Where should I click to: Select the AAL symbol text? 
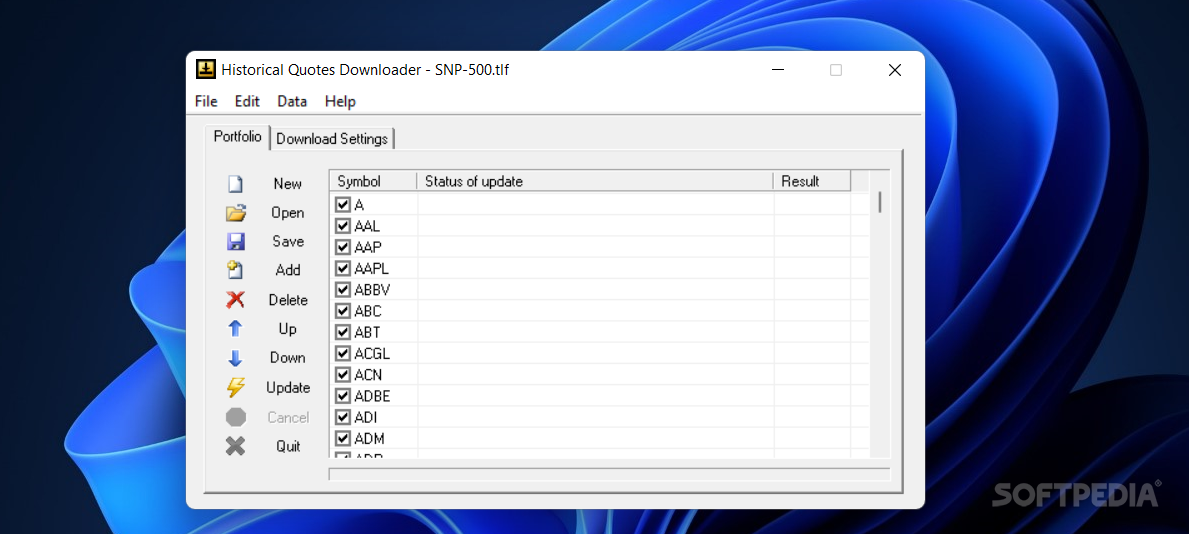(367, 226)
